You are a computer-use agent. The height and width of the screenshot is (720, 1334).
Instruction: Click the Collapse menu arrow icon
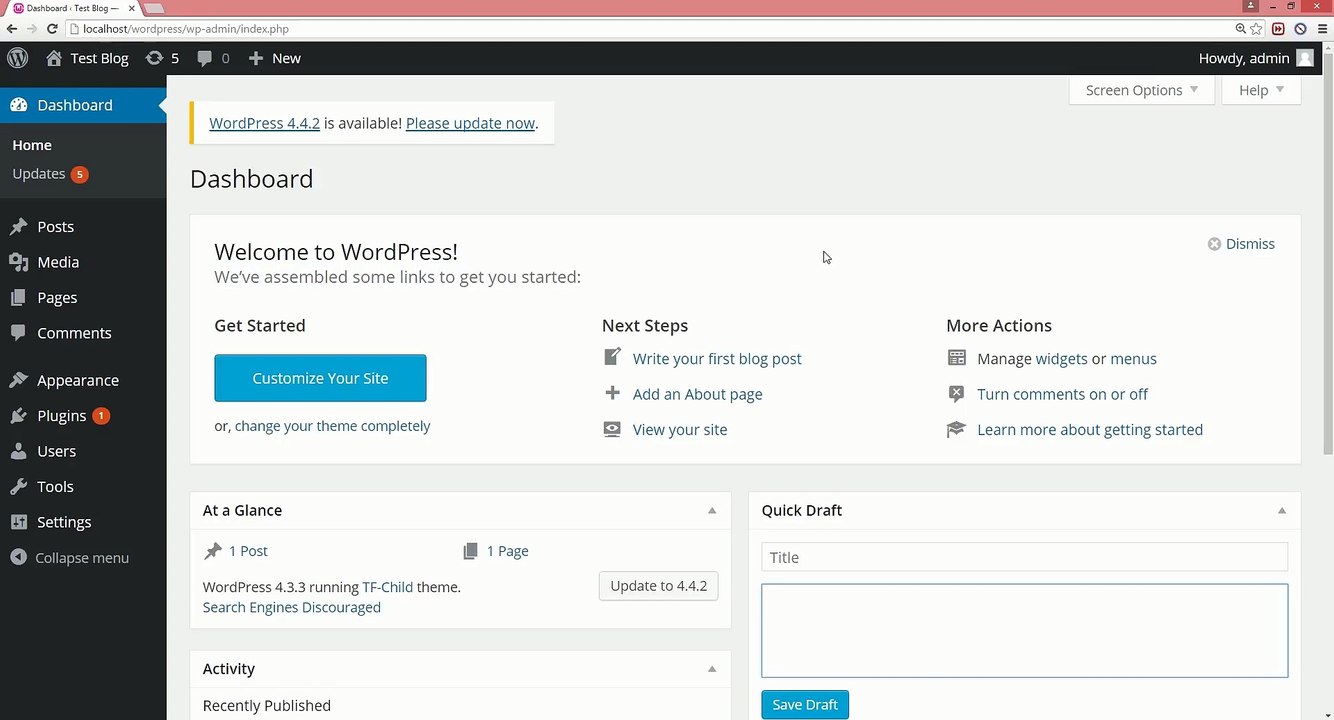click(x=18, y=558)
